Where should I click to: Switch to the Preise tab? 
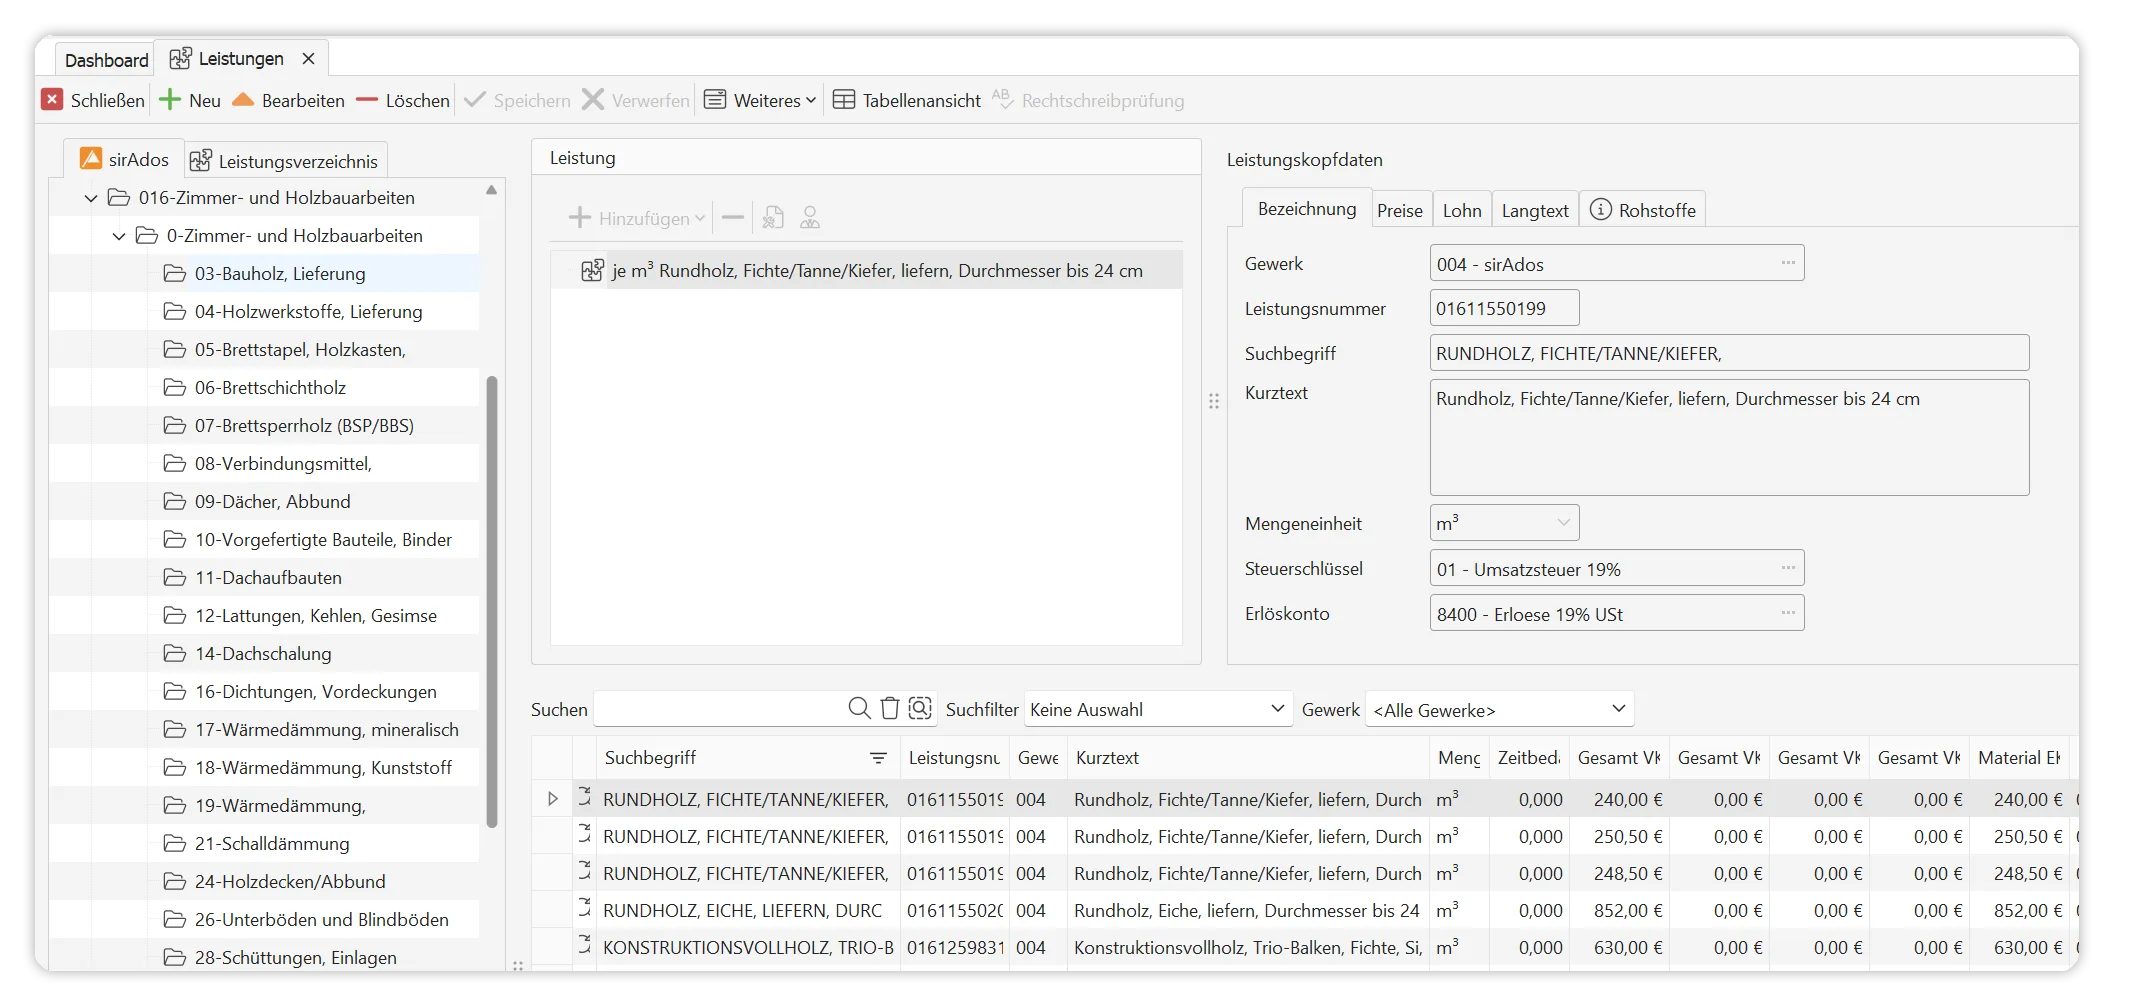point(1399,210)
